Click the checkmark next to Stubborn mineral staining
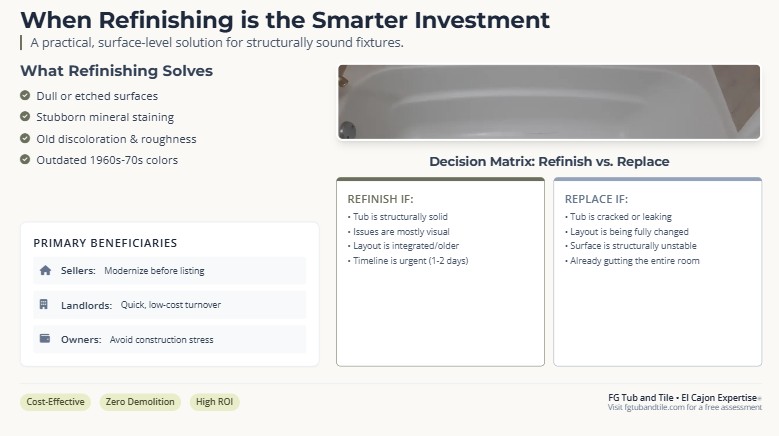 pyautogui.click(x=25, y=117)
